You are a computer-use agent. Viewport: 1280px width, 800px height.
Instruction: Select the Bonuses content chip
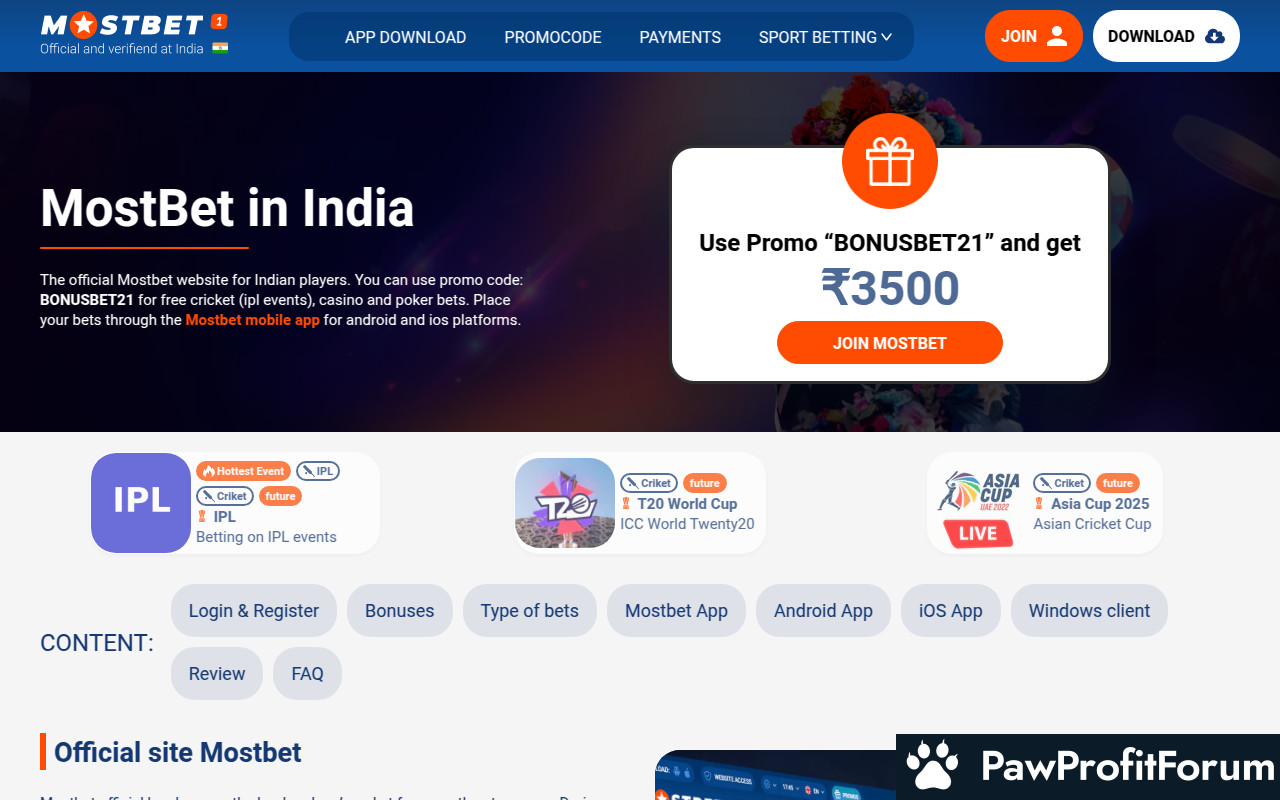[400, 611]
